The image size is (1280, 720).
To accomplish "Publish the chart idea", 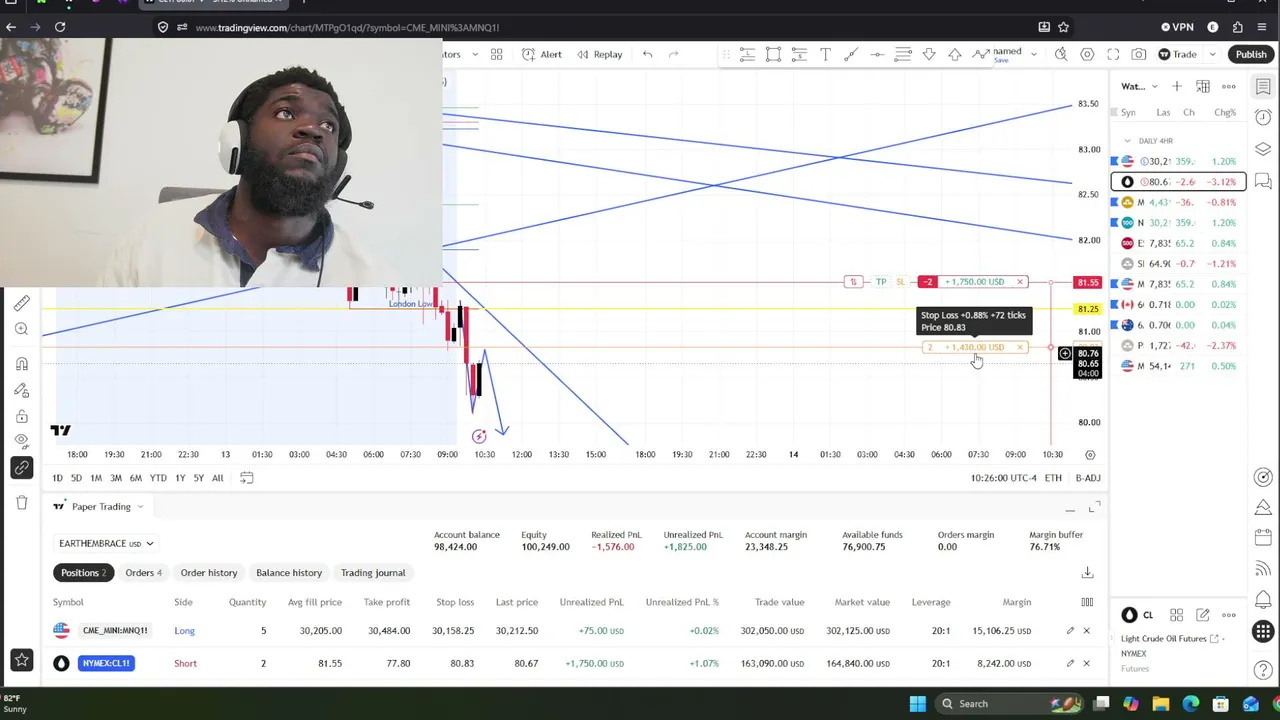I will (x=1251, y=54).
